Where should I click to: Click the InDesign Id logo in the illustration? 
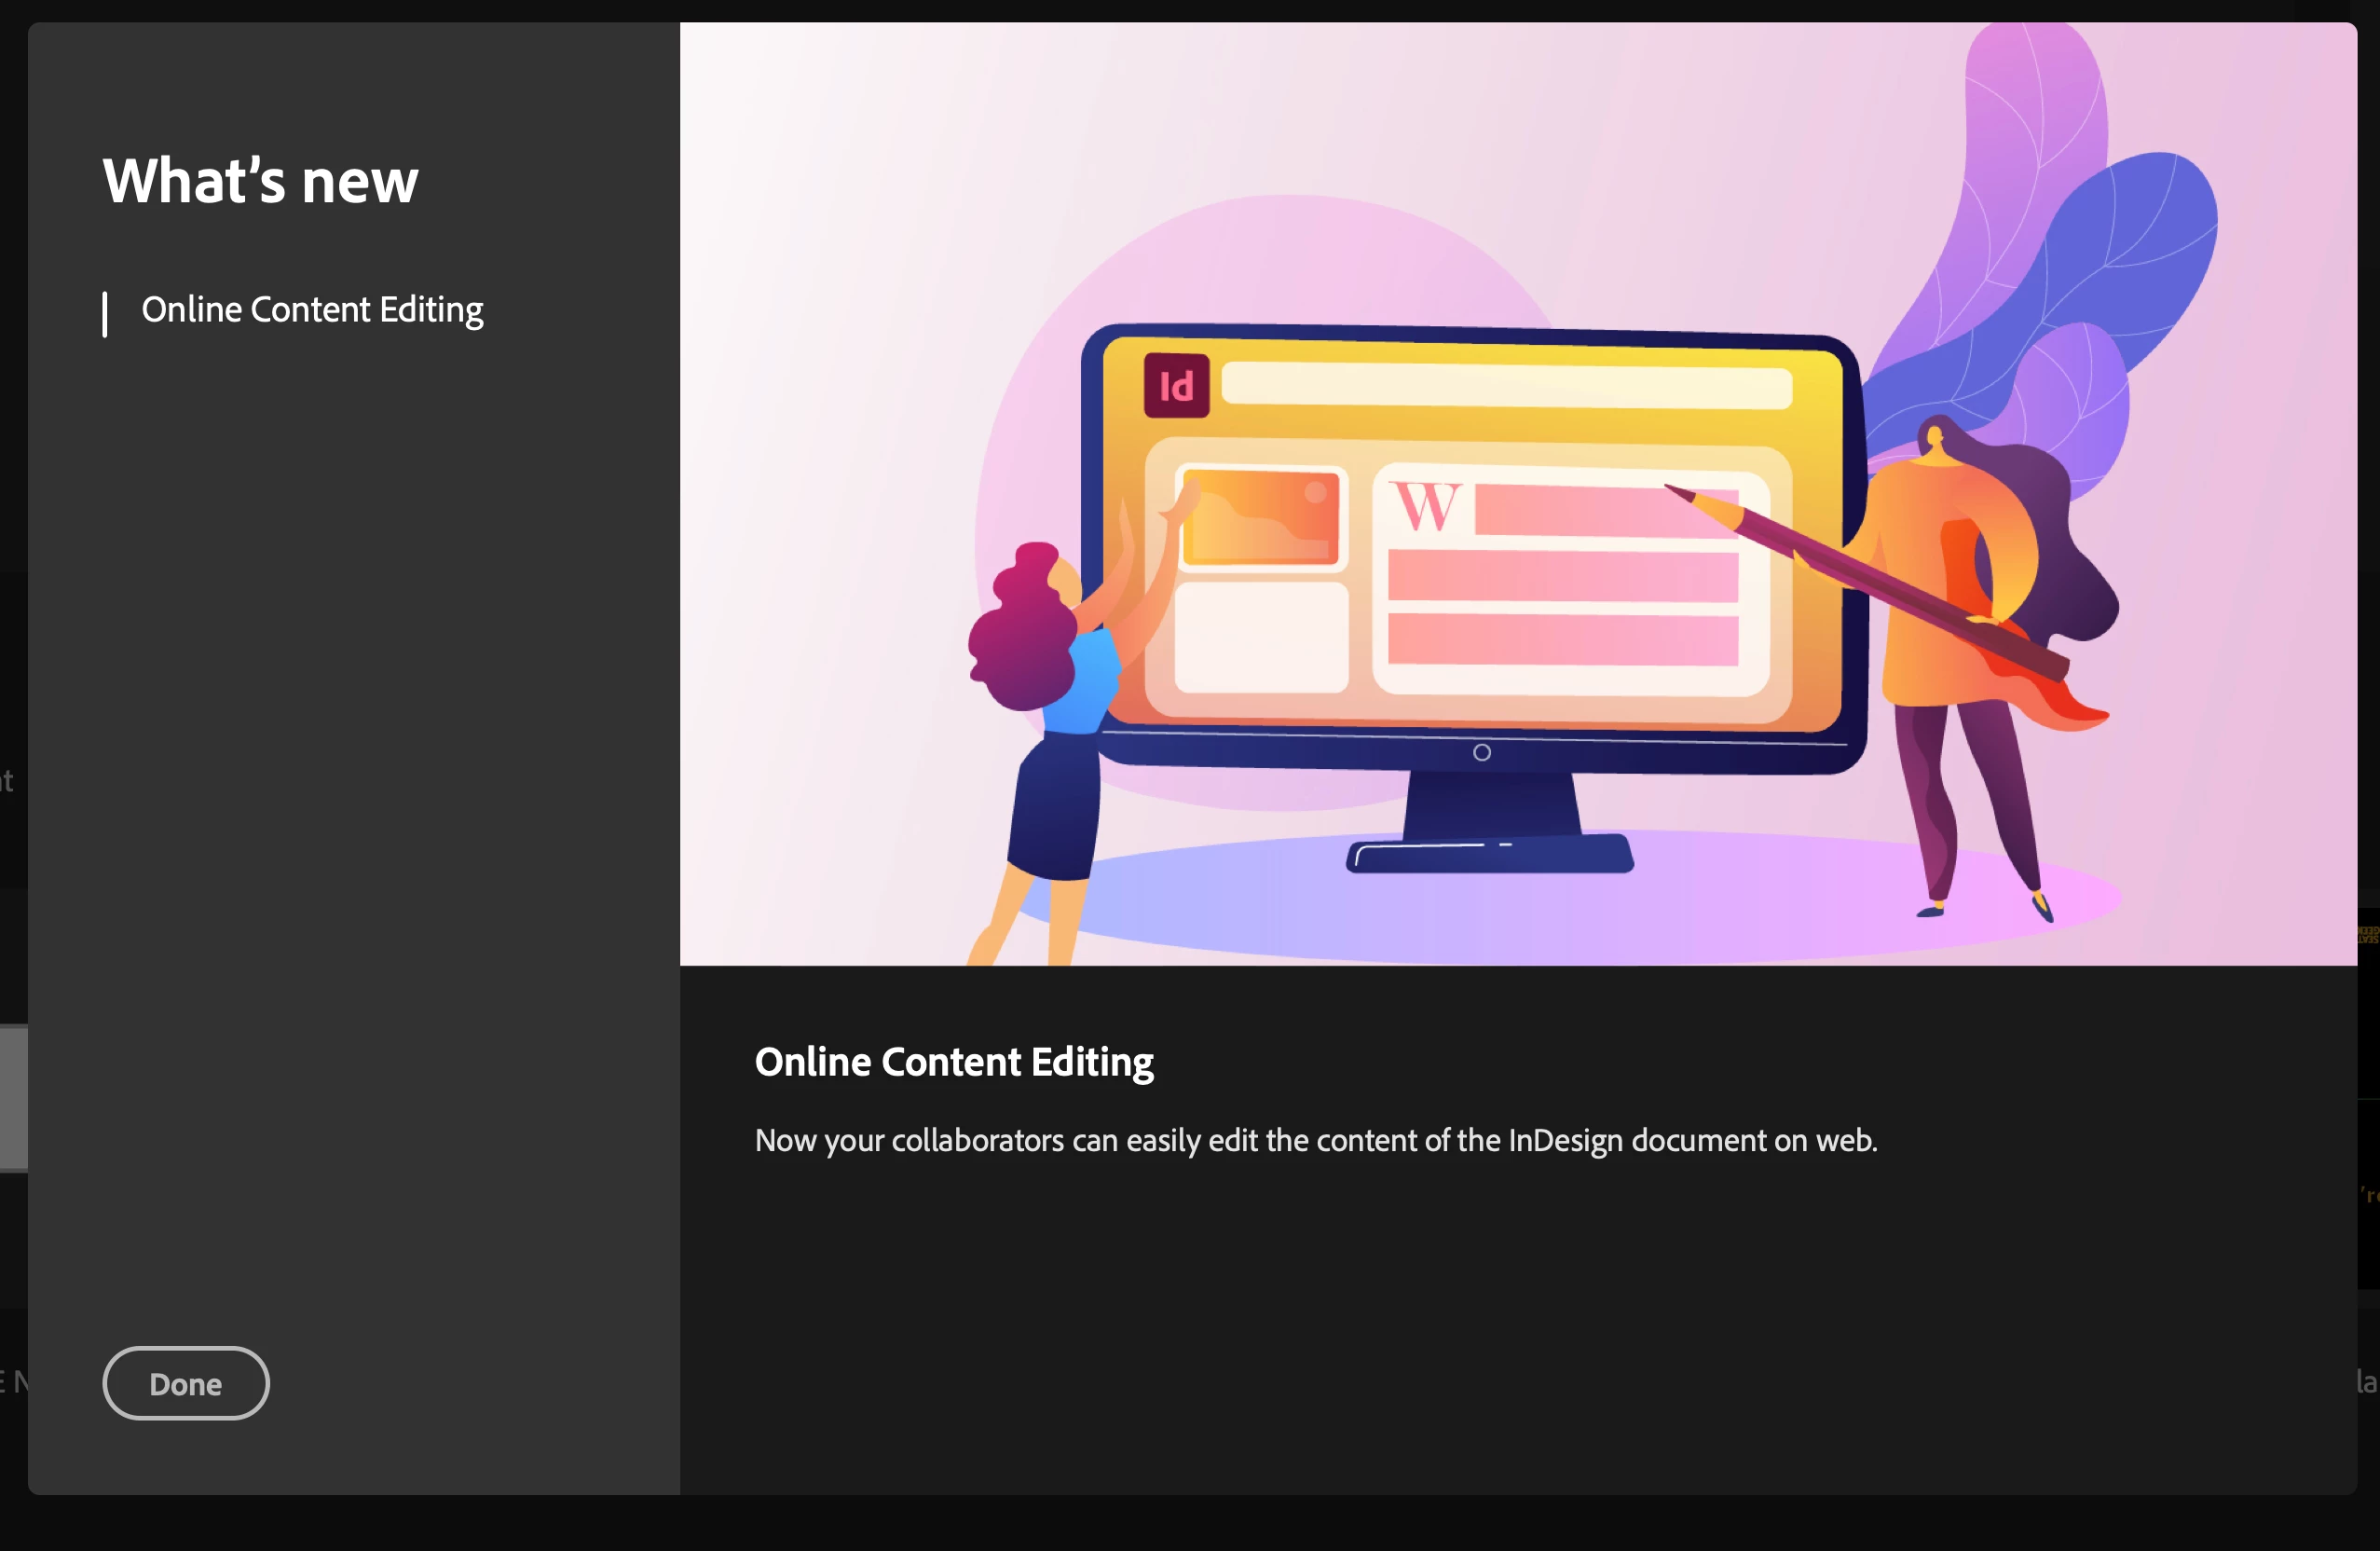1176,385
